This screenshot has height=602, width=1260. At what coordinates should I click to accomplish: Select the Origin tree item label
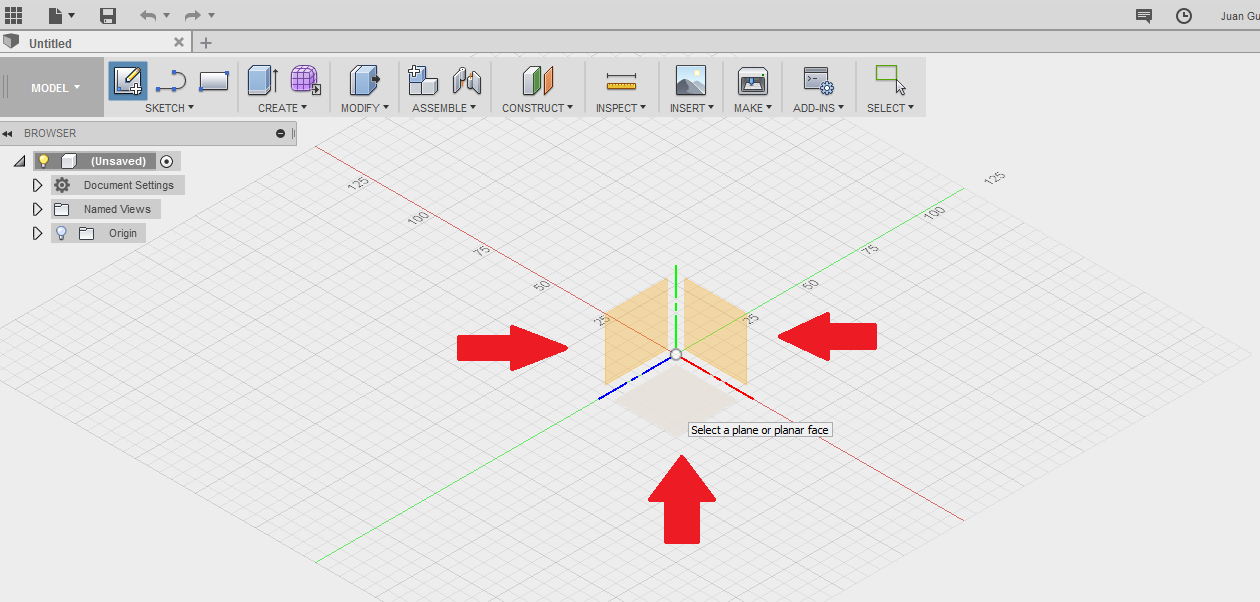click(x=123, y=233)
